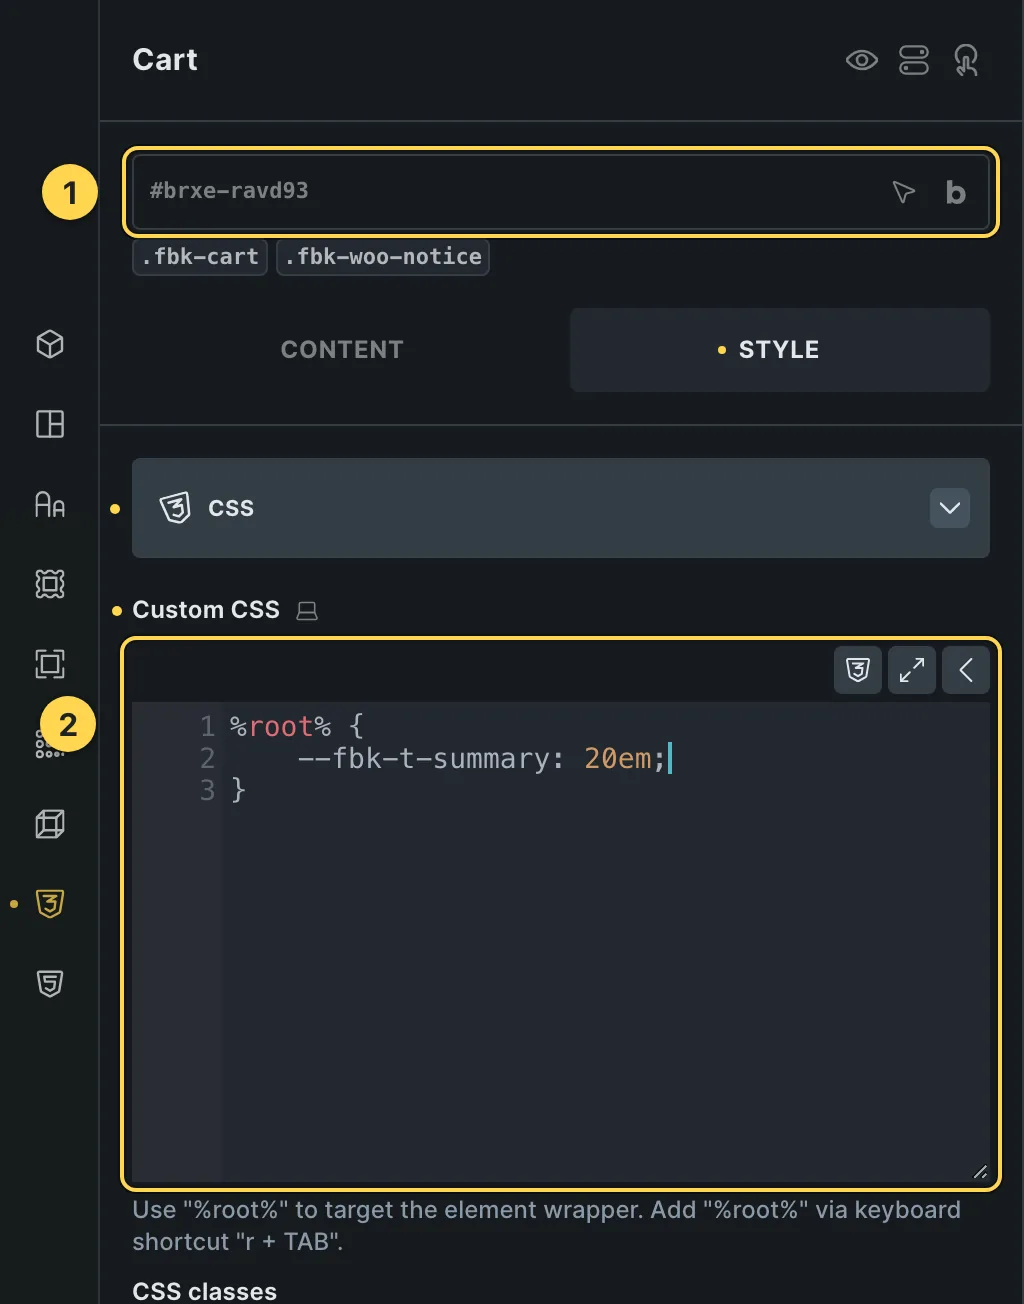Switch to the STYLE tab
This screenshot has width=1024, height=1304.
[x=780, y=349]
